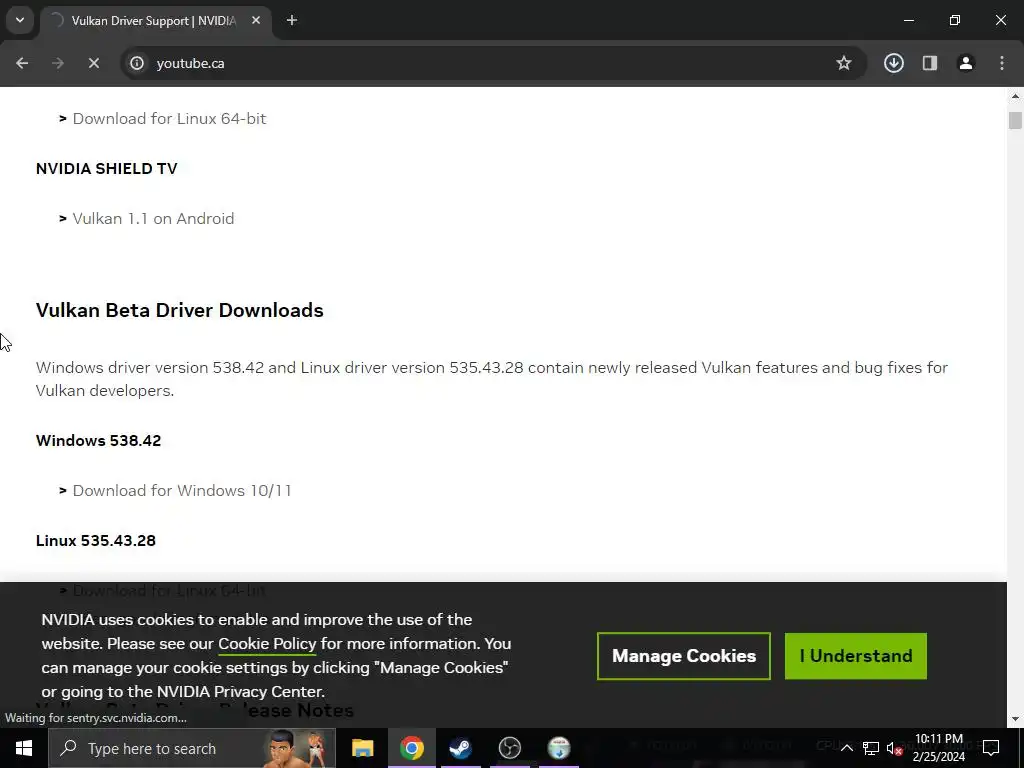The width and height of the screenshot is (1024, 768).
Task: Bookmark this page with star icon
Action: pyautogui.click(x=844, y=63)
